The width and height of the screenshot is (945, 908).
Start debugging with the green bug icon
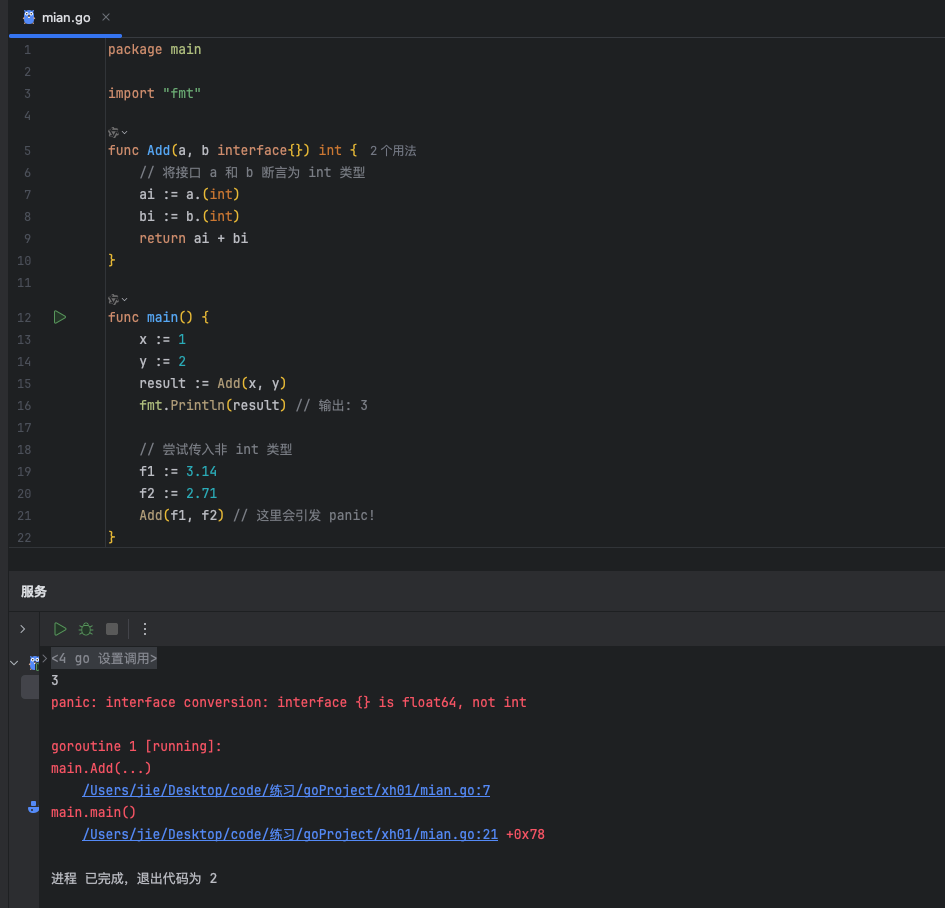[x=86, y=629]
